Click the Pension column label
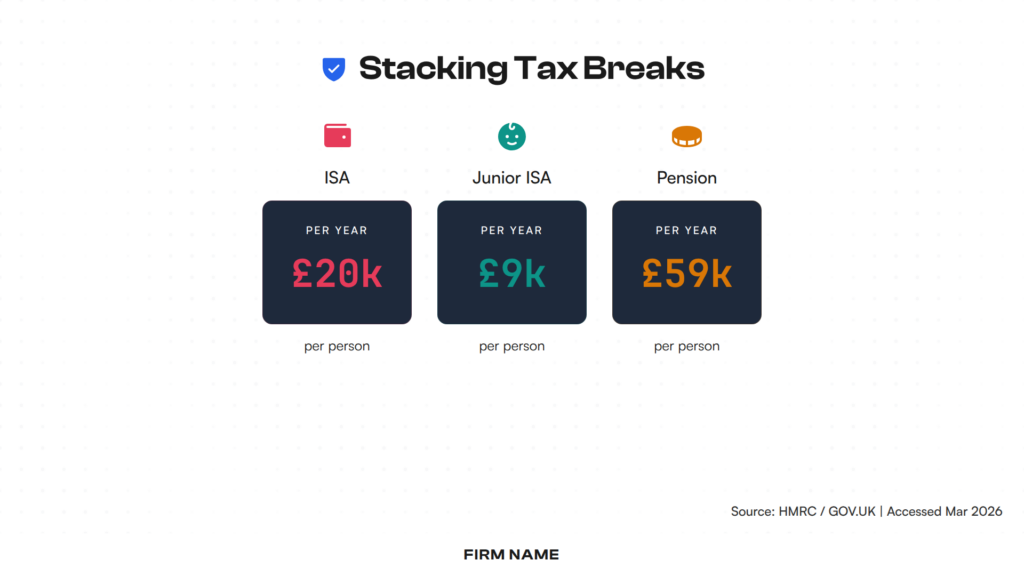 686,178
